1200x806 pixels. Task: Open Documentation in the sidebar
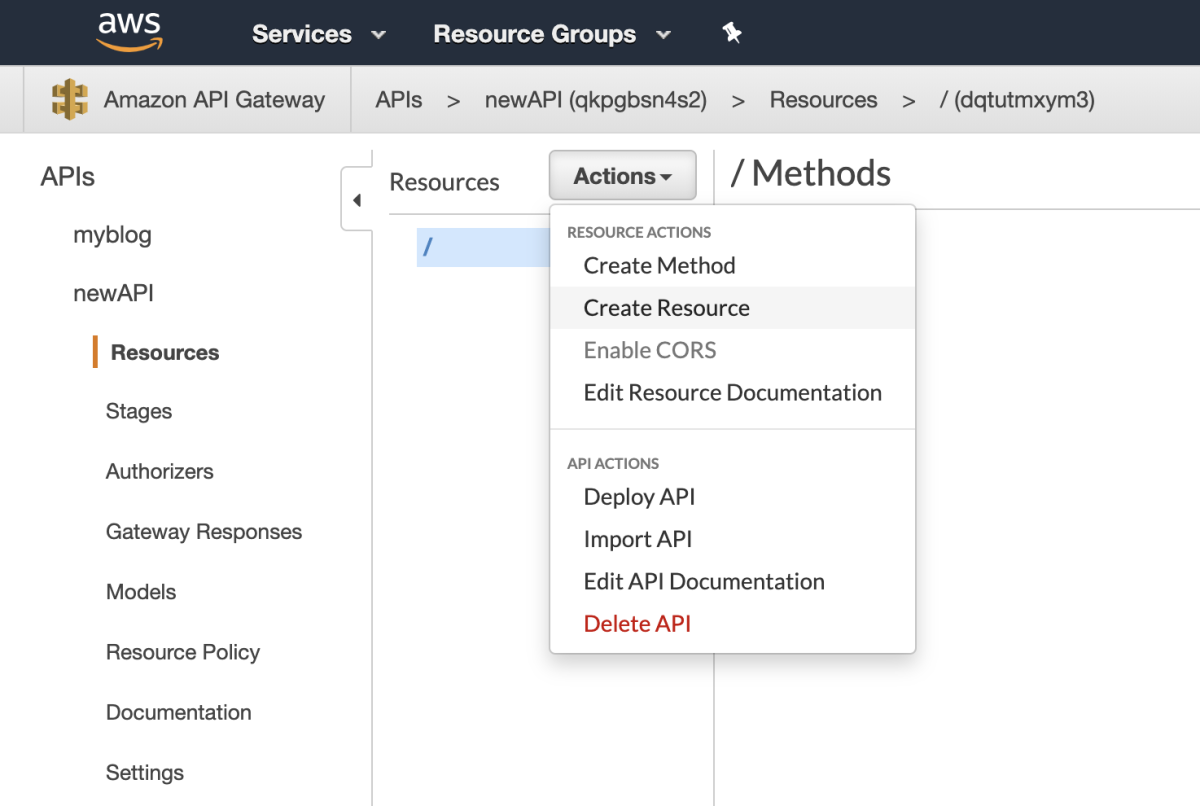click(x=179, y=713)
